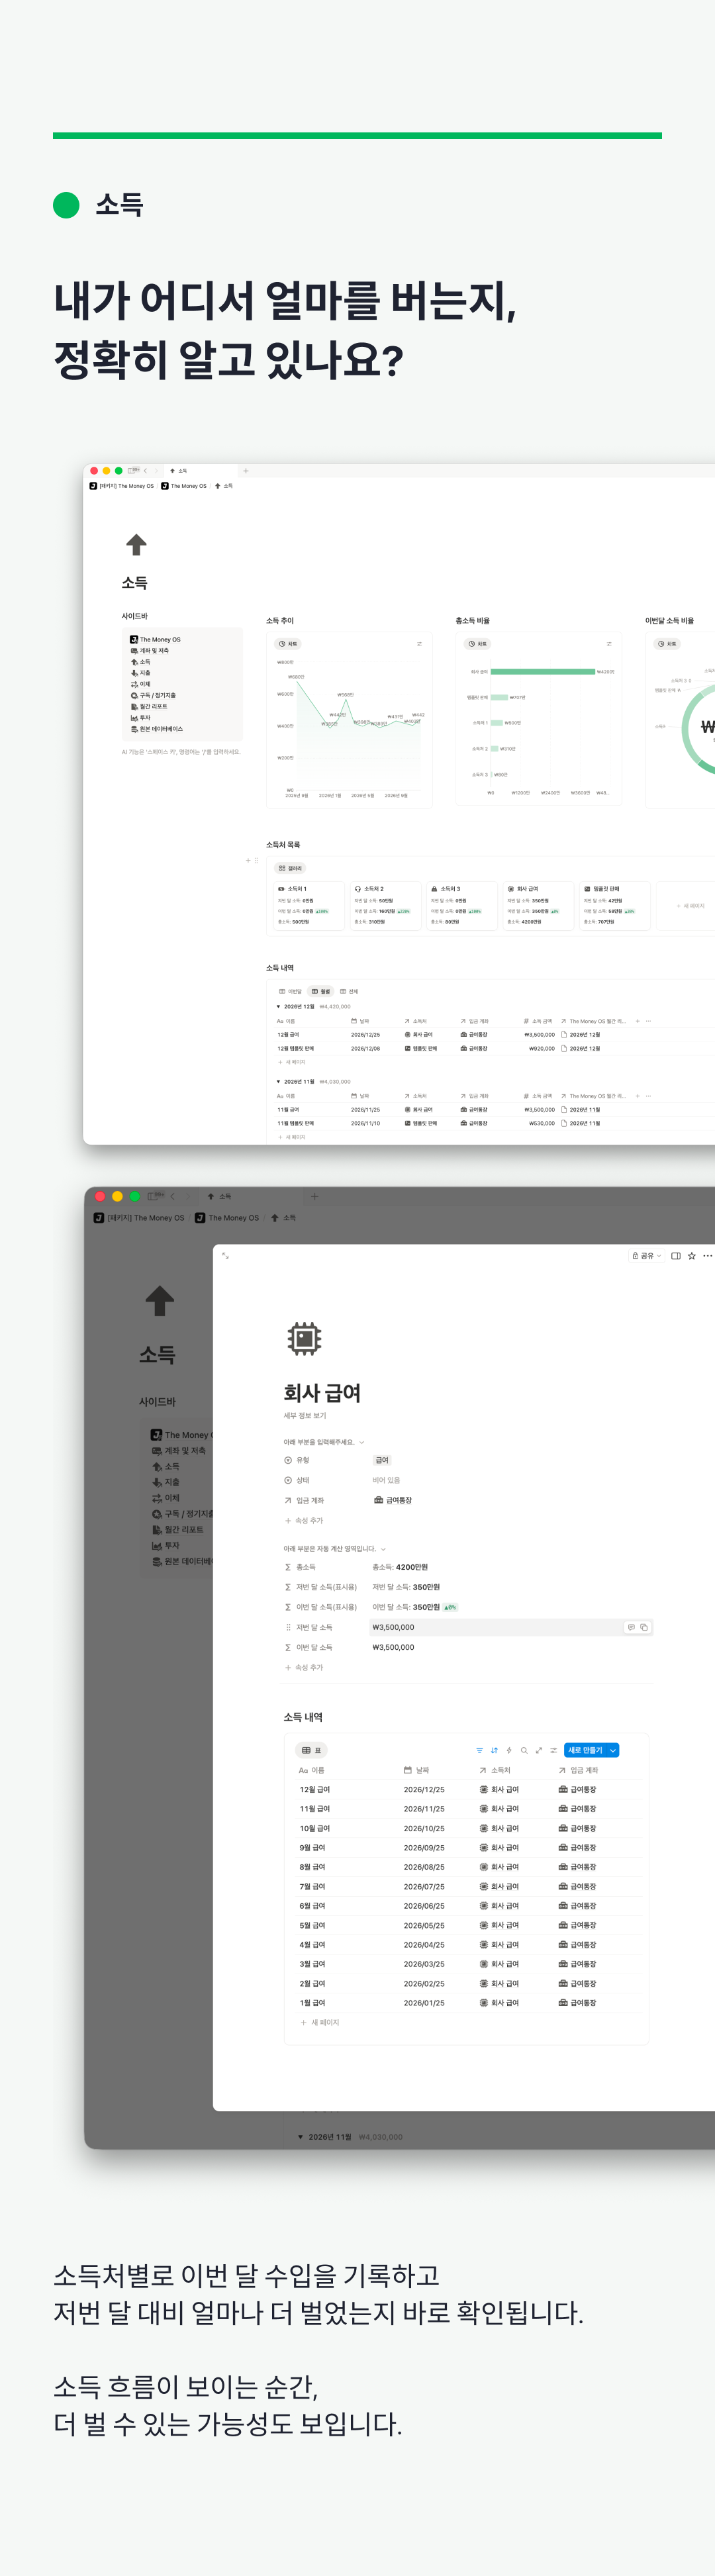The image size is (715, 2576).
Task: Open the 11월 템플릿 판매 row
Action: click(296, 1124)
